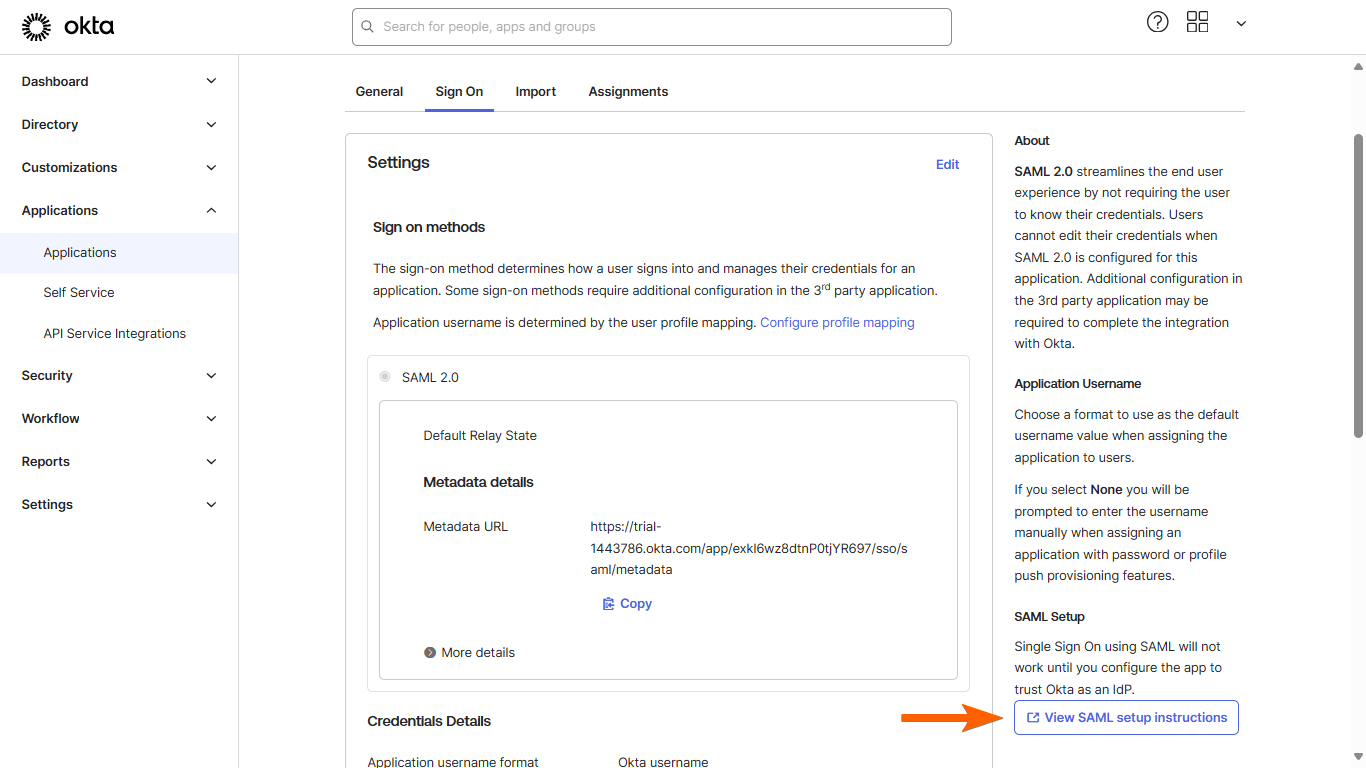Expand the Workflow sidebar section
1366x768 pixels.
pyautogui.click(x=119, y=418)
